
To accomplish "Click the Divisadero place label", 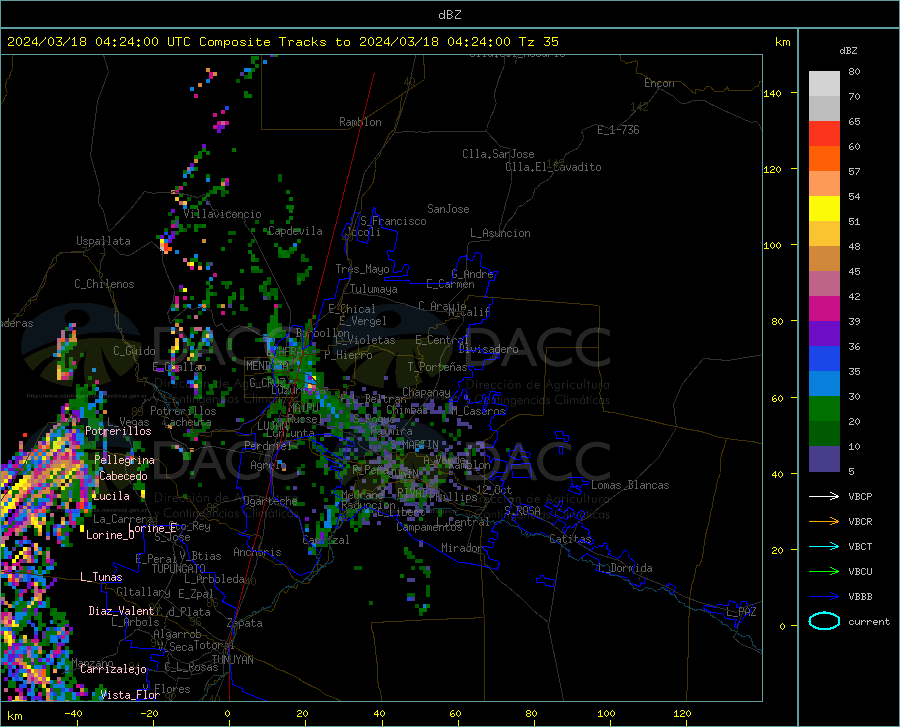I will coord(488,349).
